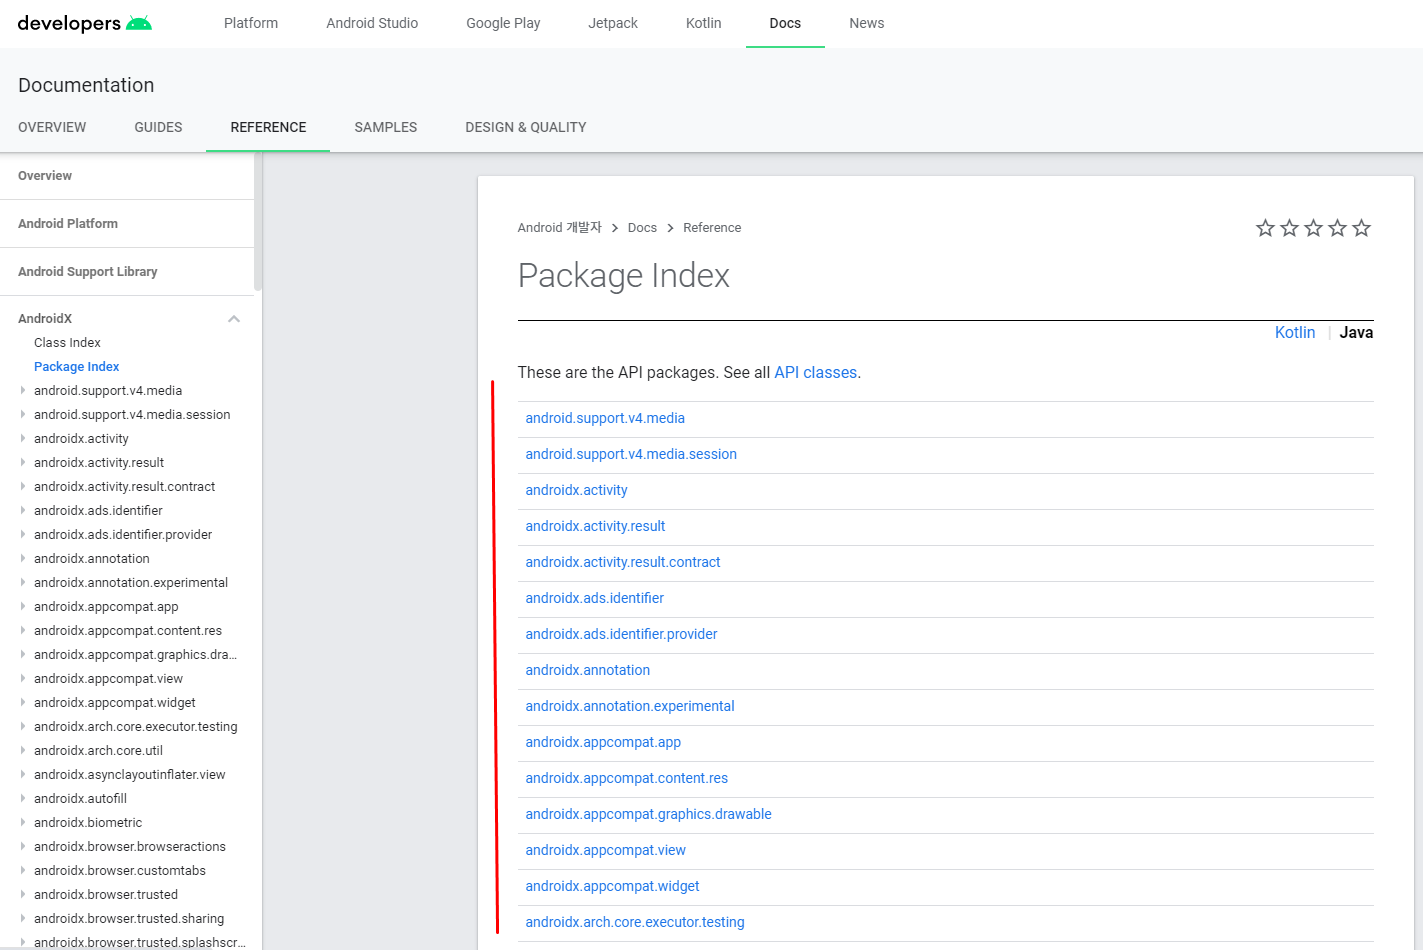Open News in top navigation
This screenshot has height=950, width=1423.
867,23
